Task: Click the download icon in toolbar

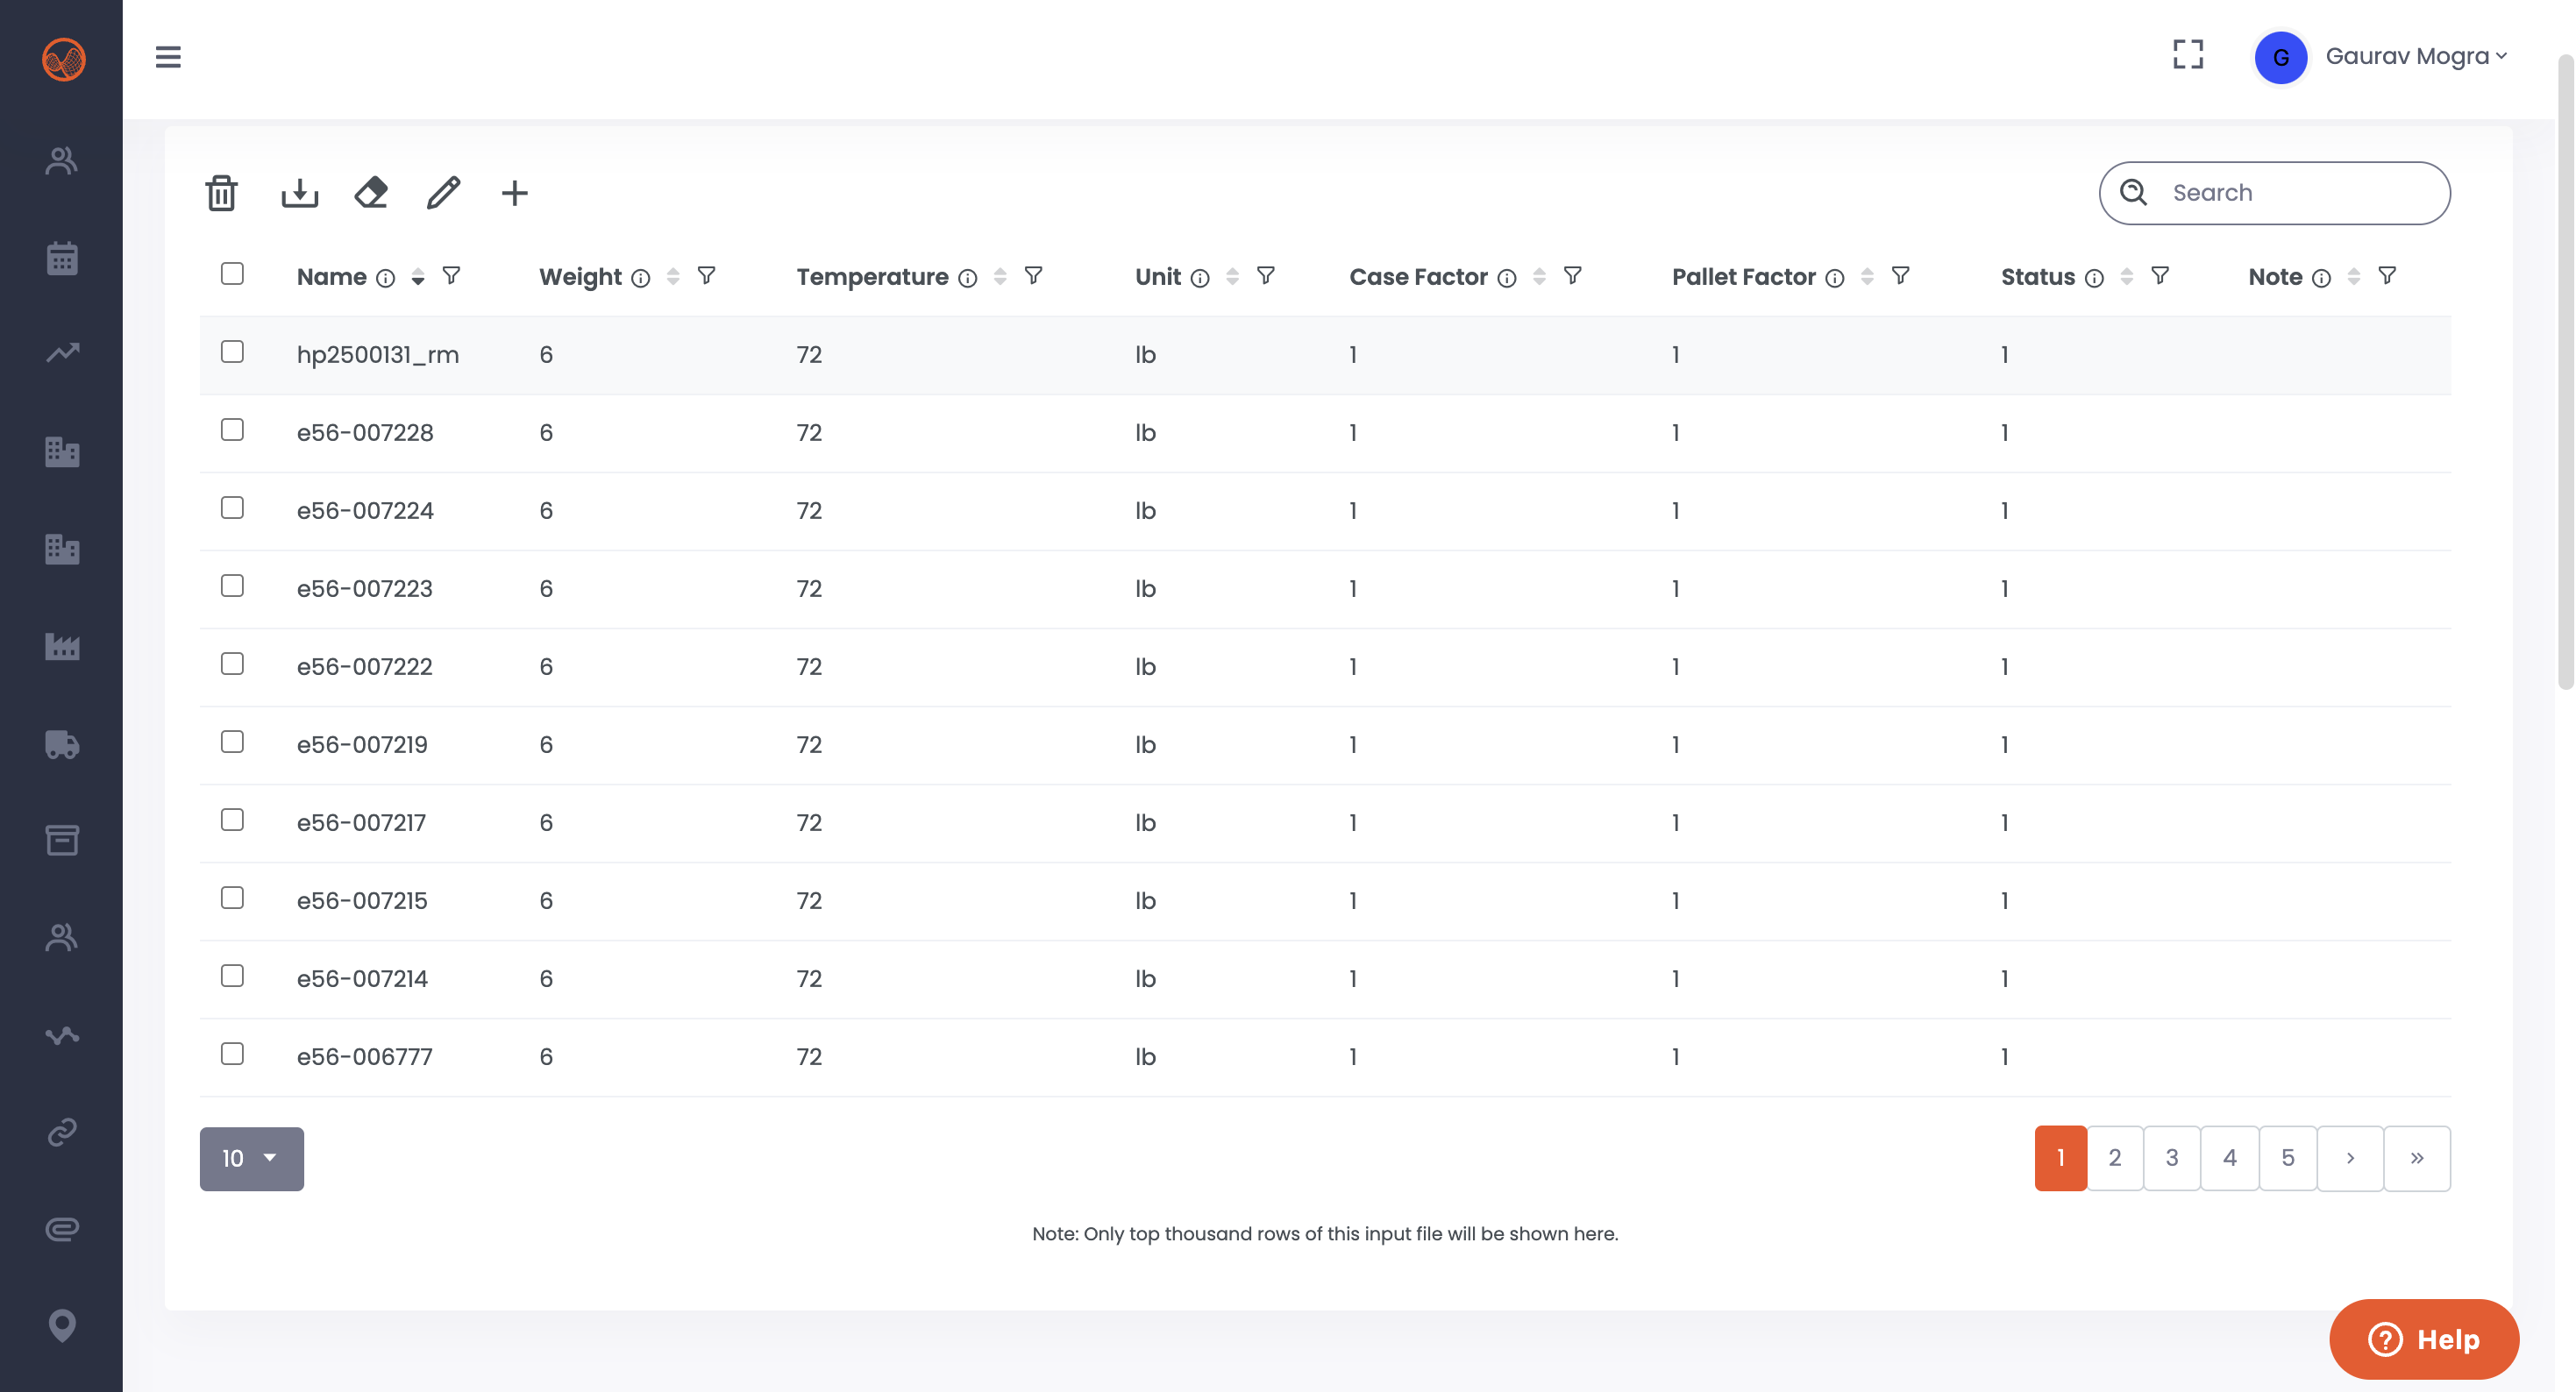Action: coord(299,193)
